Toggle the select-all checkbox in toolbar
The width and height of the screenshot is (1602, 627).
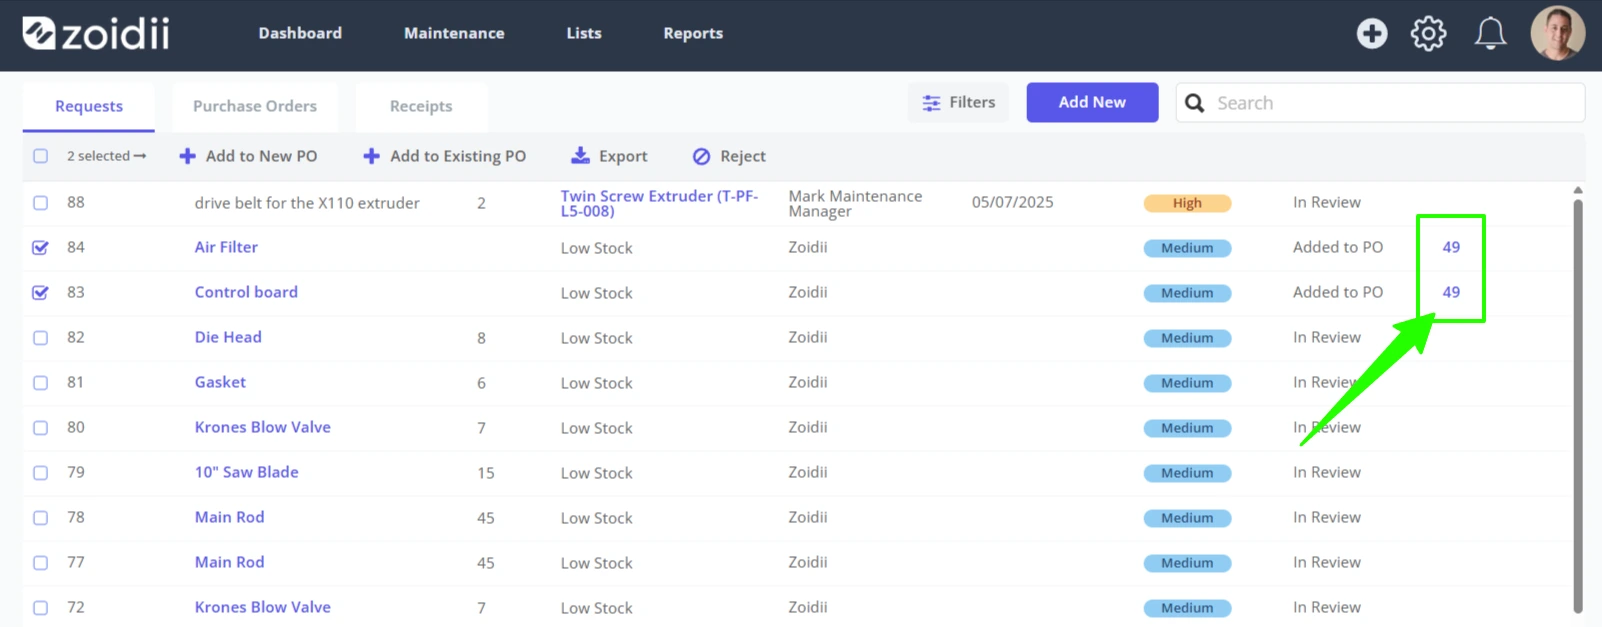40,156
